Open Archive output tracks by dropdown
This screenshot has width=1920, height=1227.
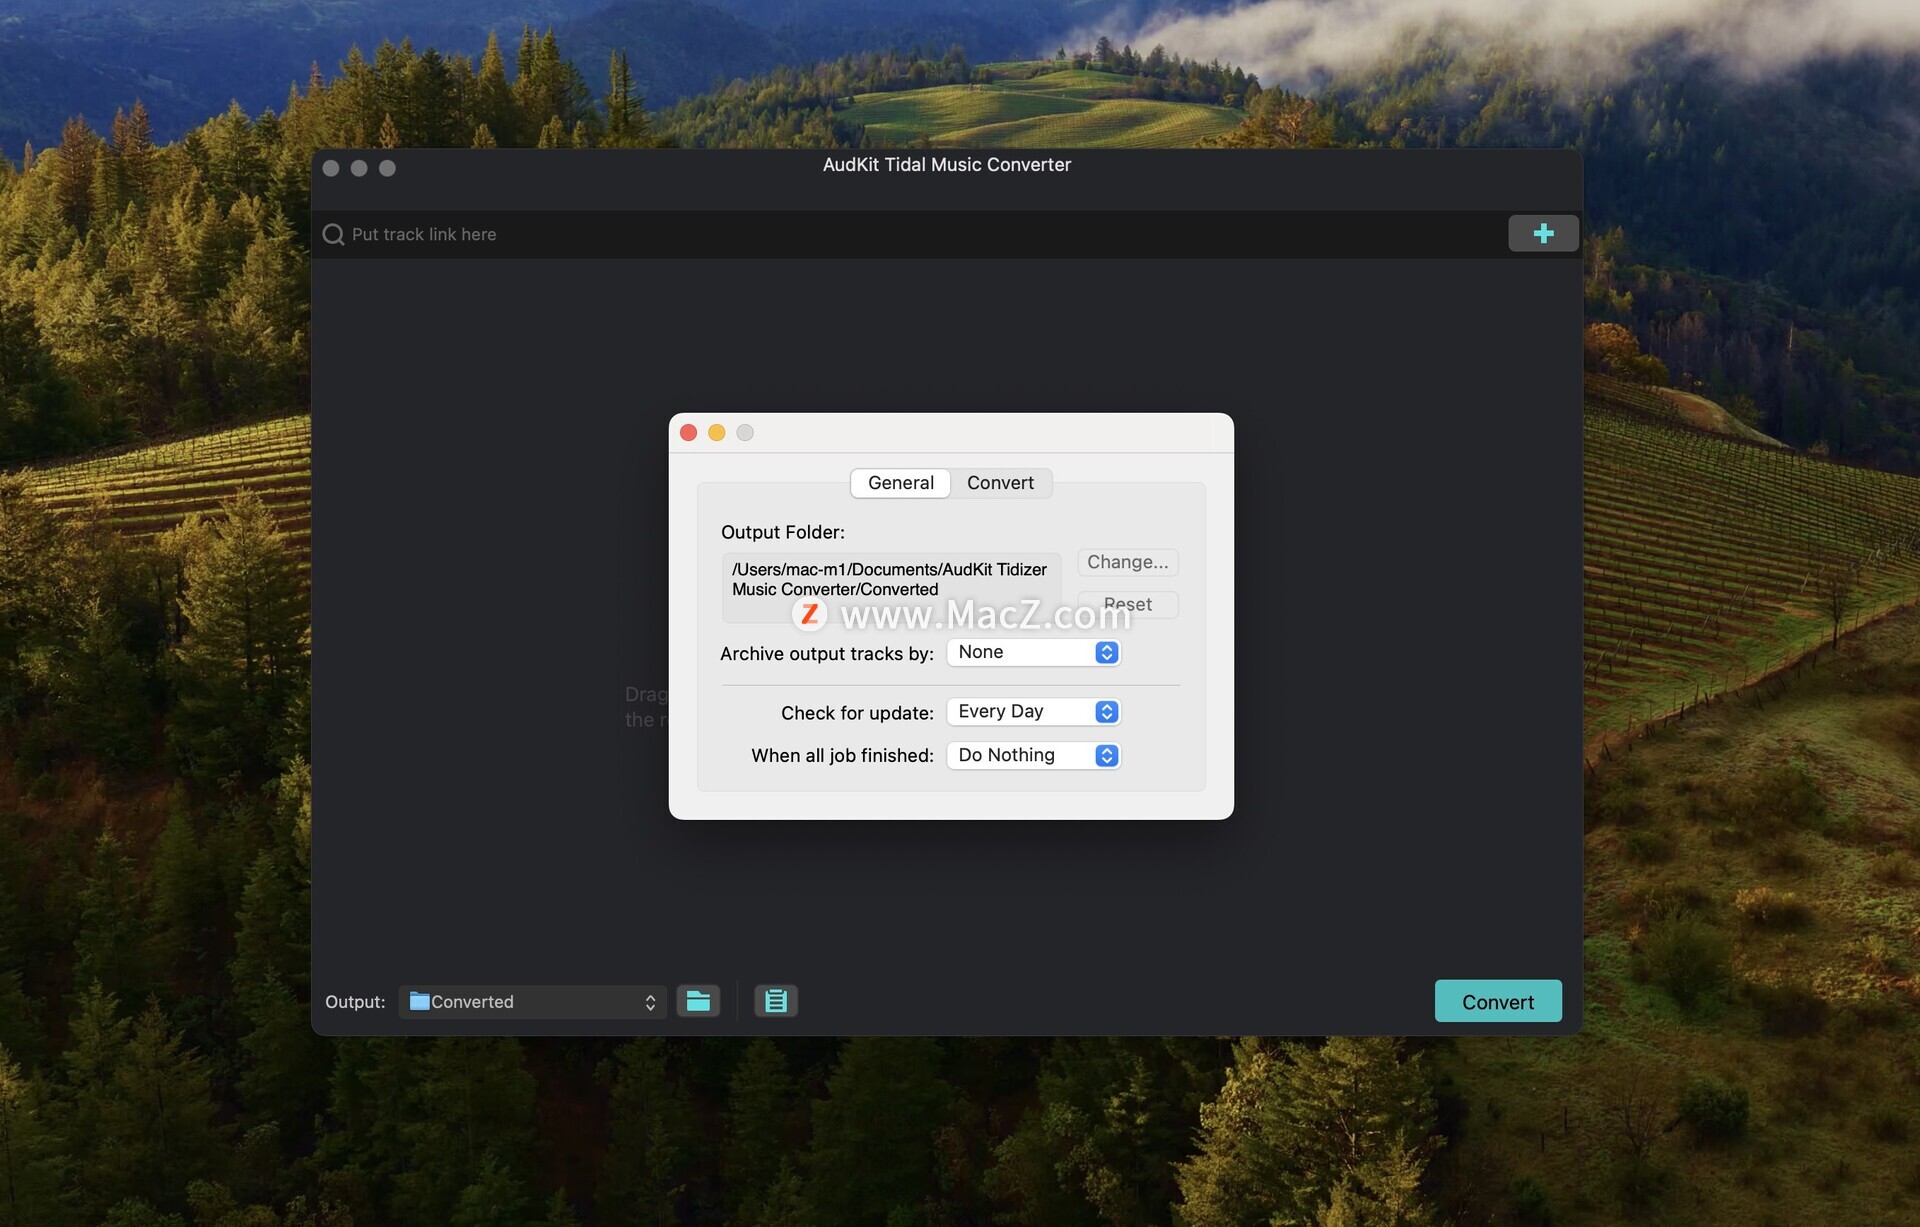click(1034, 652)
